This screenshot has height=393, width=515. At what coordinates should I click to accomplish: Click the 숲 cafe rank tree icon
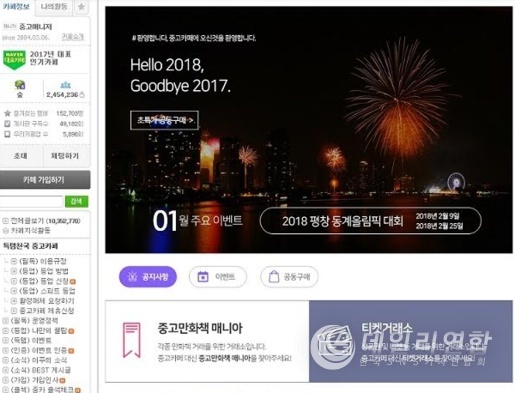(20, 85)
